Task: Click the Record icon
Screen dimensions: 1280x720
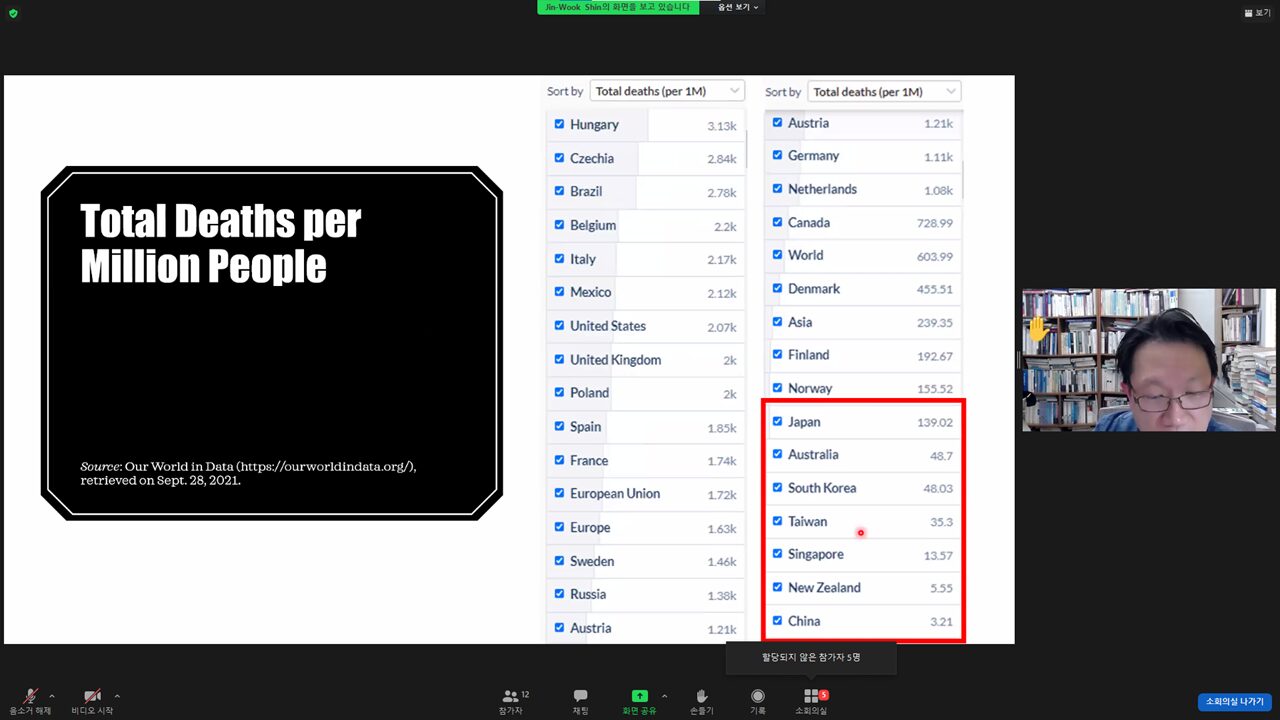Action: coord(758,697)
